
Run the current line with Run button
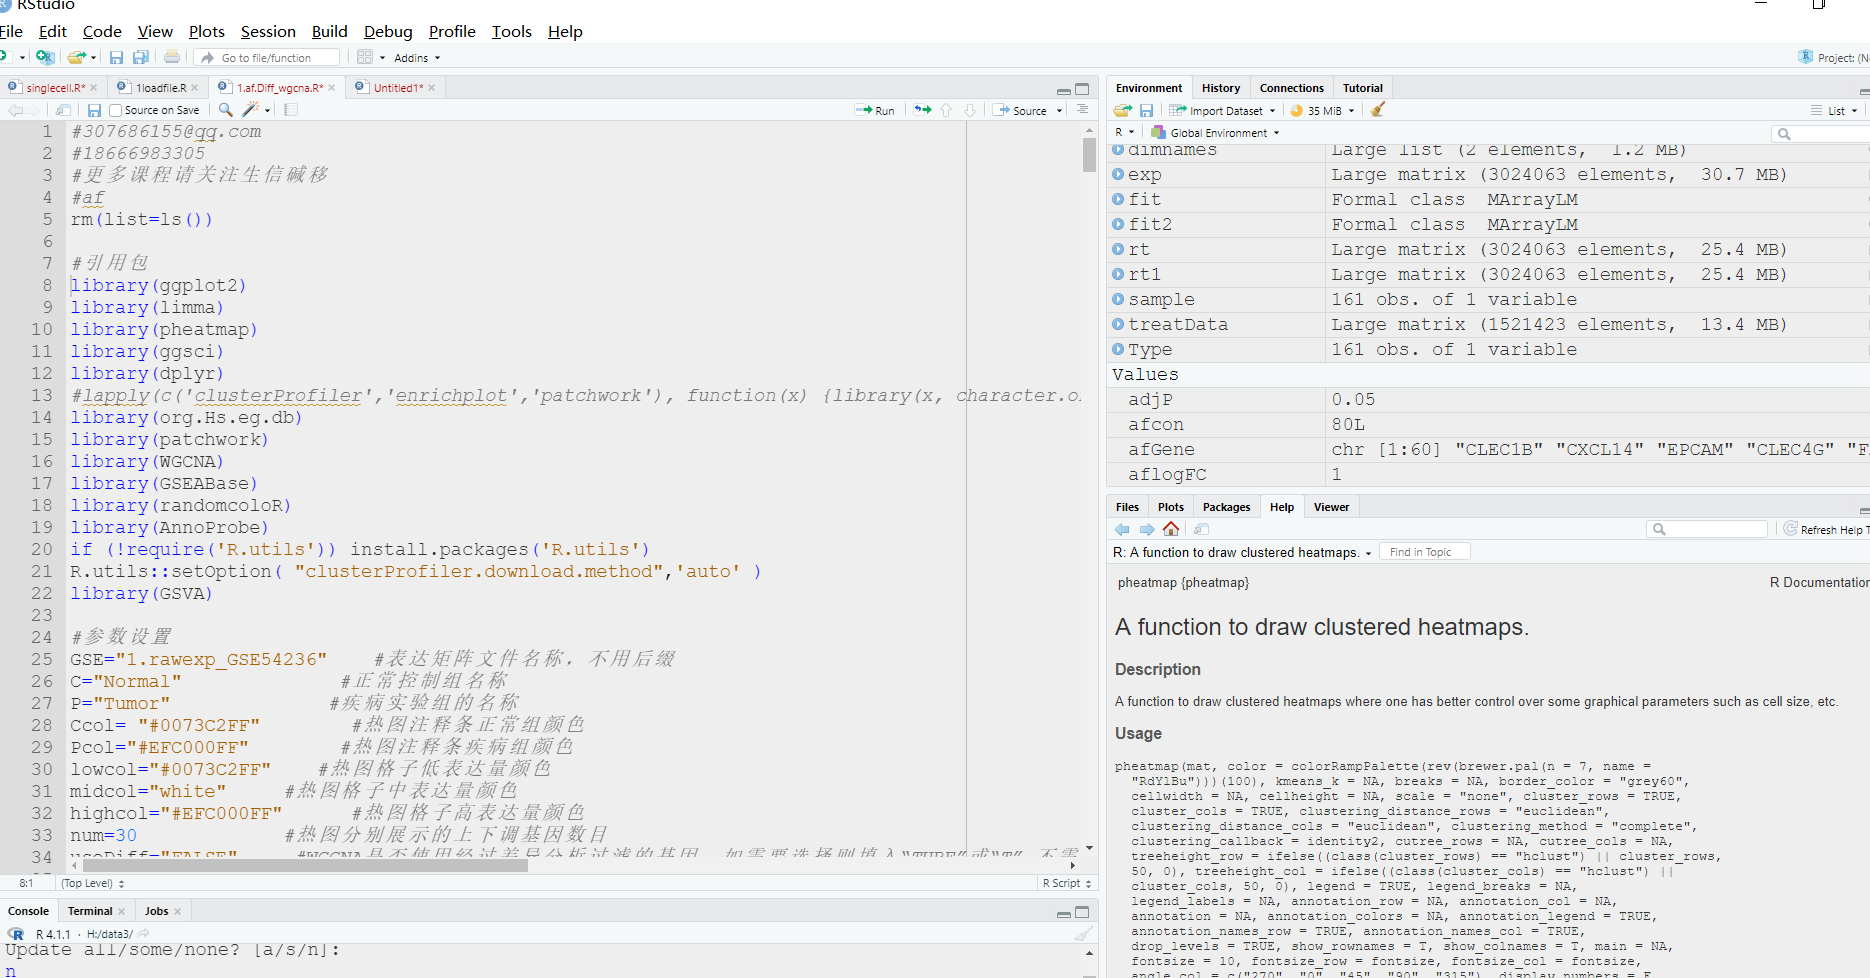(x=875, y=111)
